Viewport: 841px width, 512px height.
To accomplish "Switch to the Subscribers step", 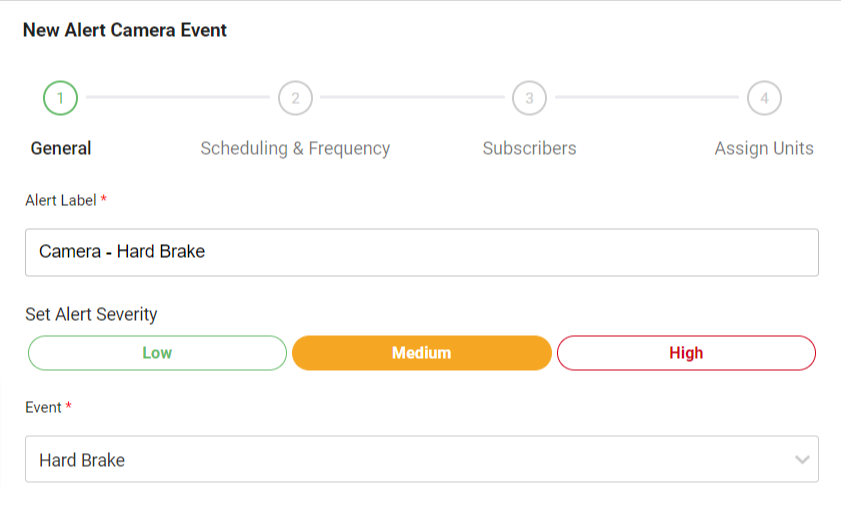I will [529, 149].
